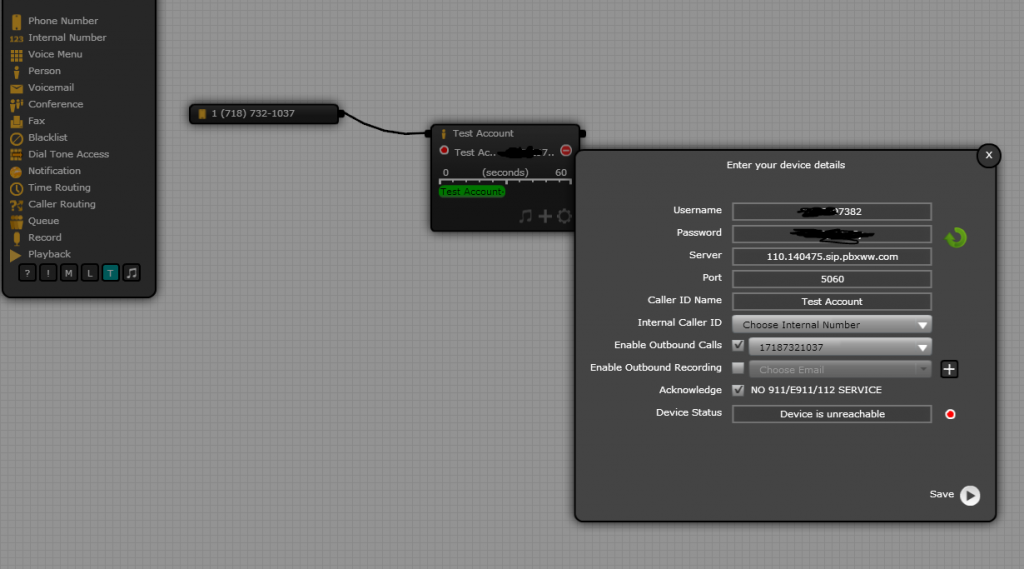Toggle Enable Outbound Calls checkbox

[x=738, y=345]
